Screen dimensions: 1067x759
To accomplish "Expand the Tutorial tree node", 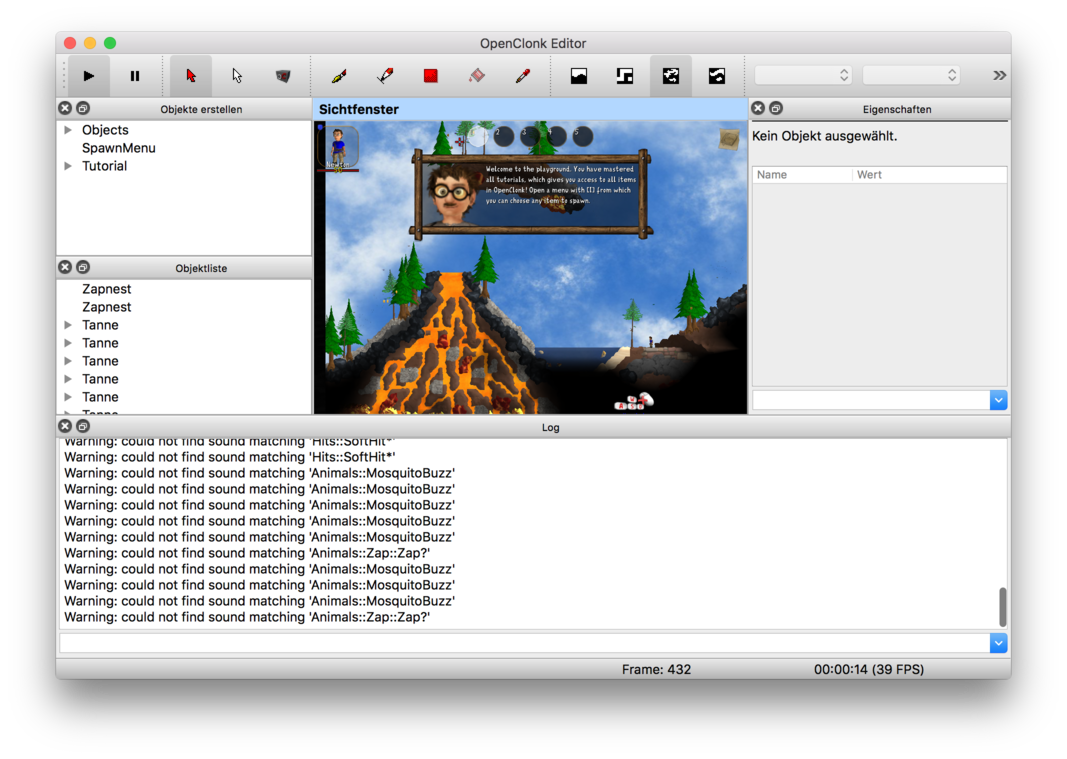I will (68, 166).
